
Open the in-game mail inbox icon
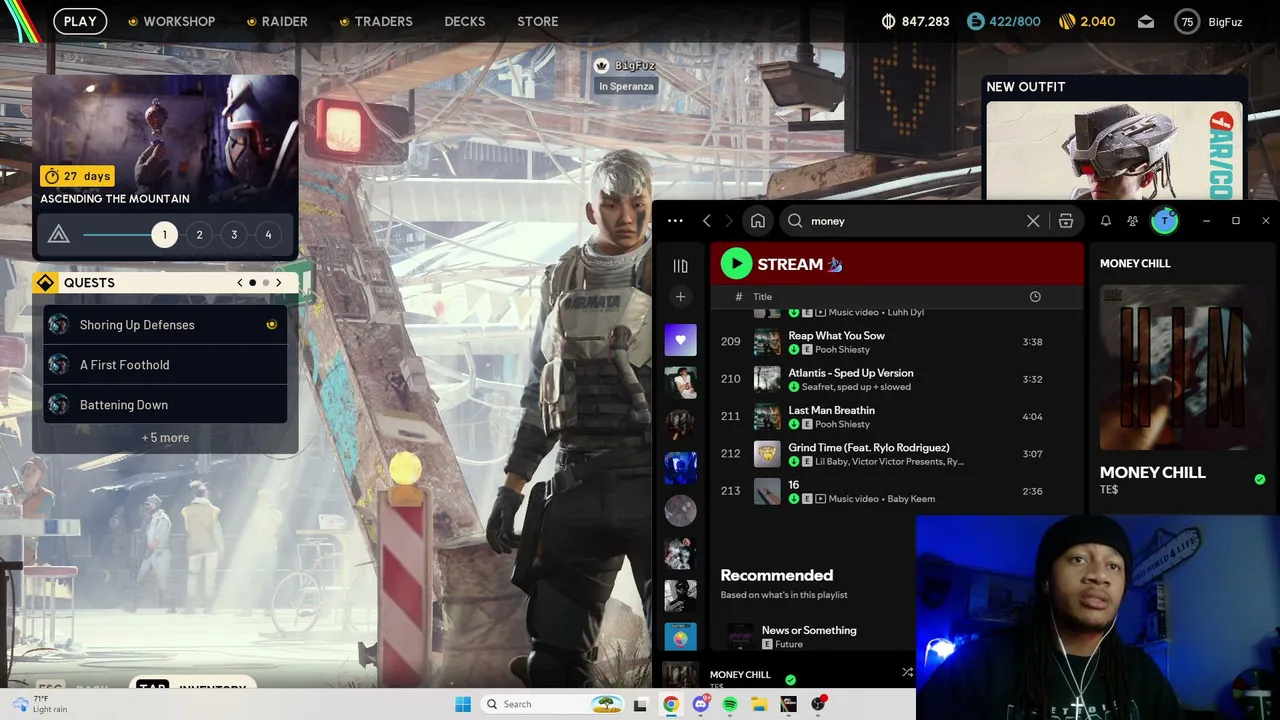(1146, 22)
